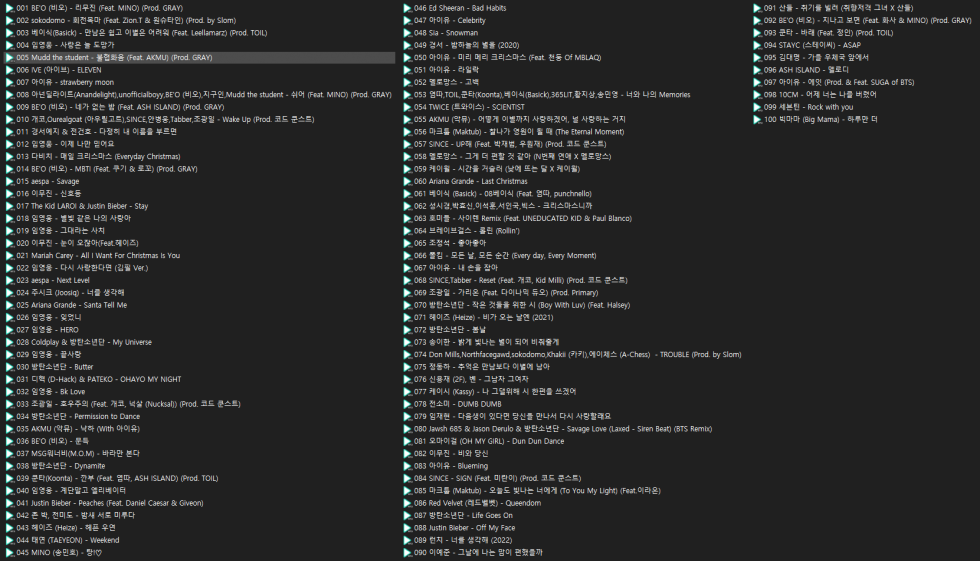Viewport: 980px width, 561px height.
Task: Play icon next to 081 OH MY GIRL - Dun Dun Dance
Action: [408, 441]
